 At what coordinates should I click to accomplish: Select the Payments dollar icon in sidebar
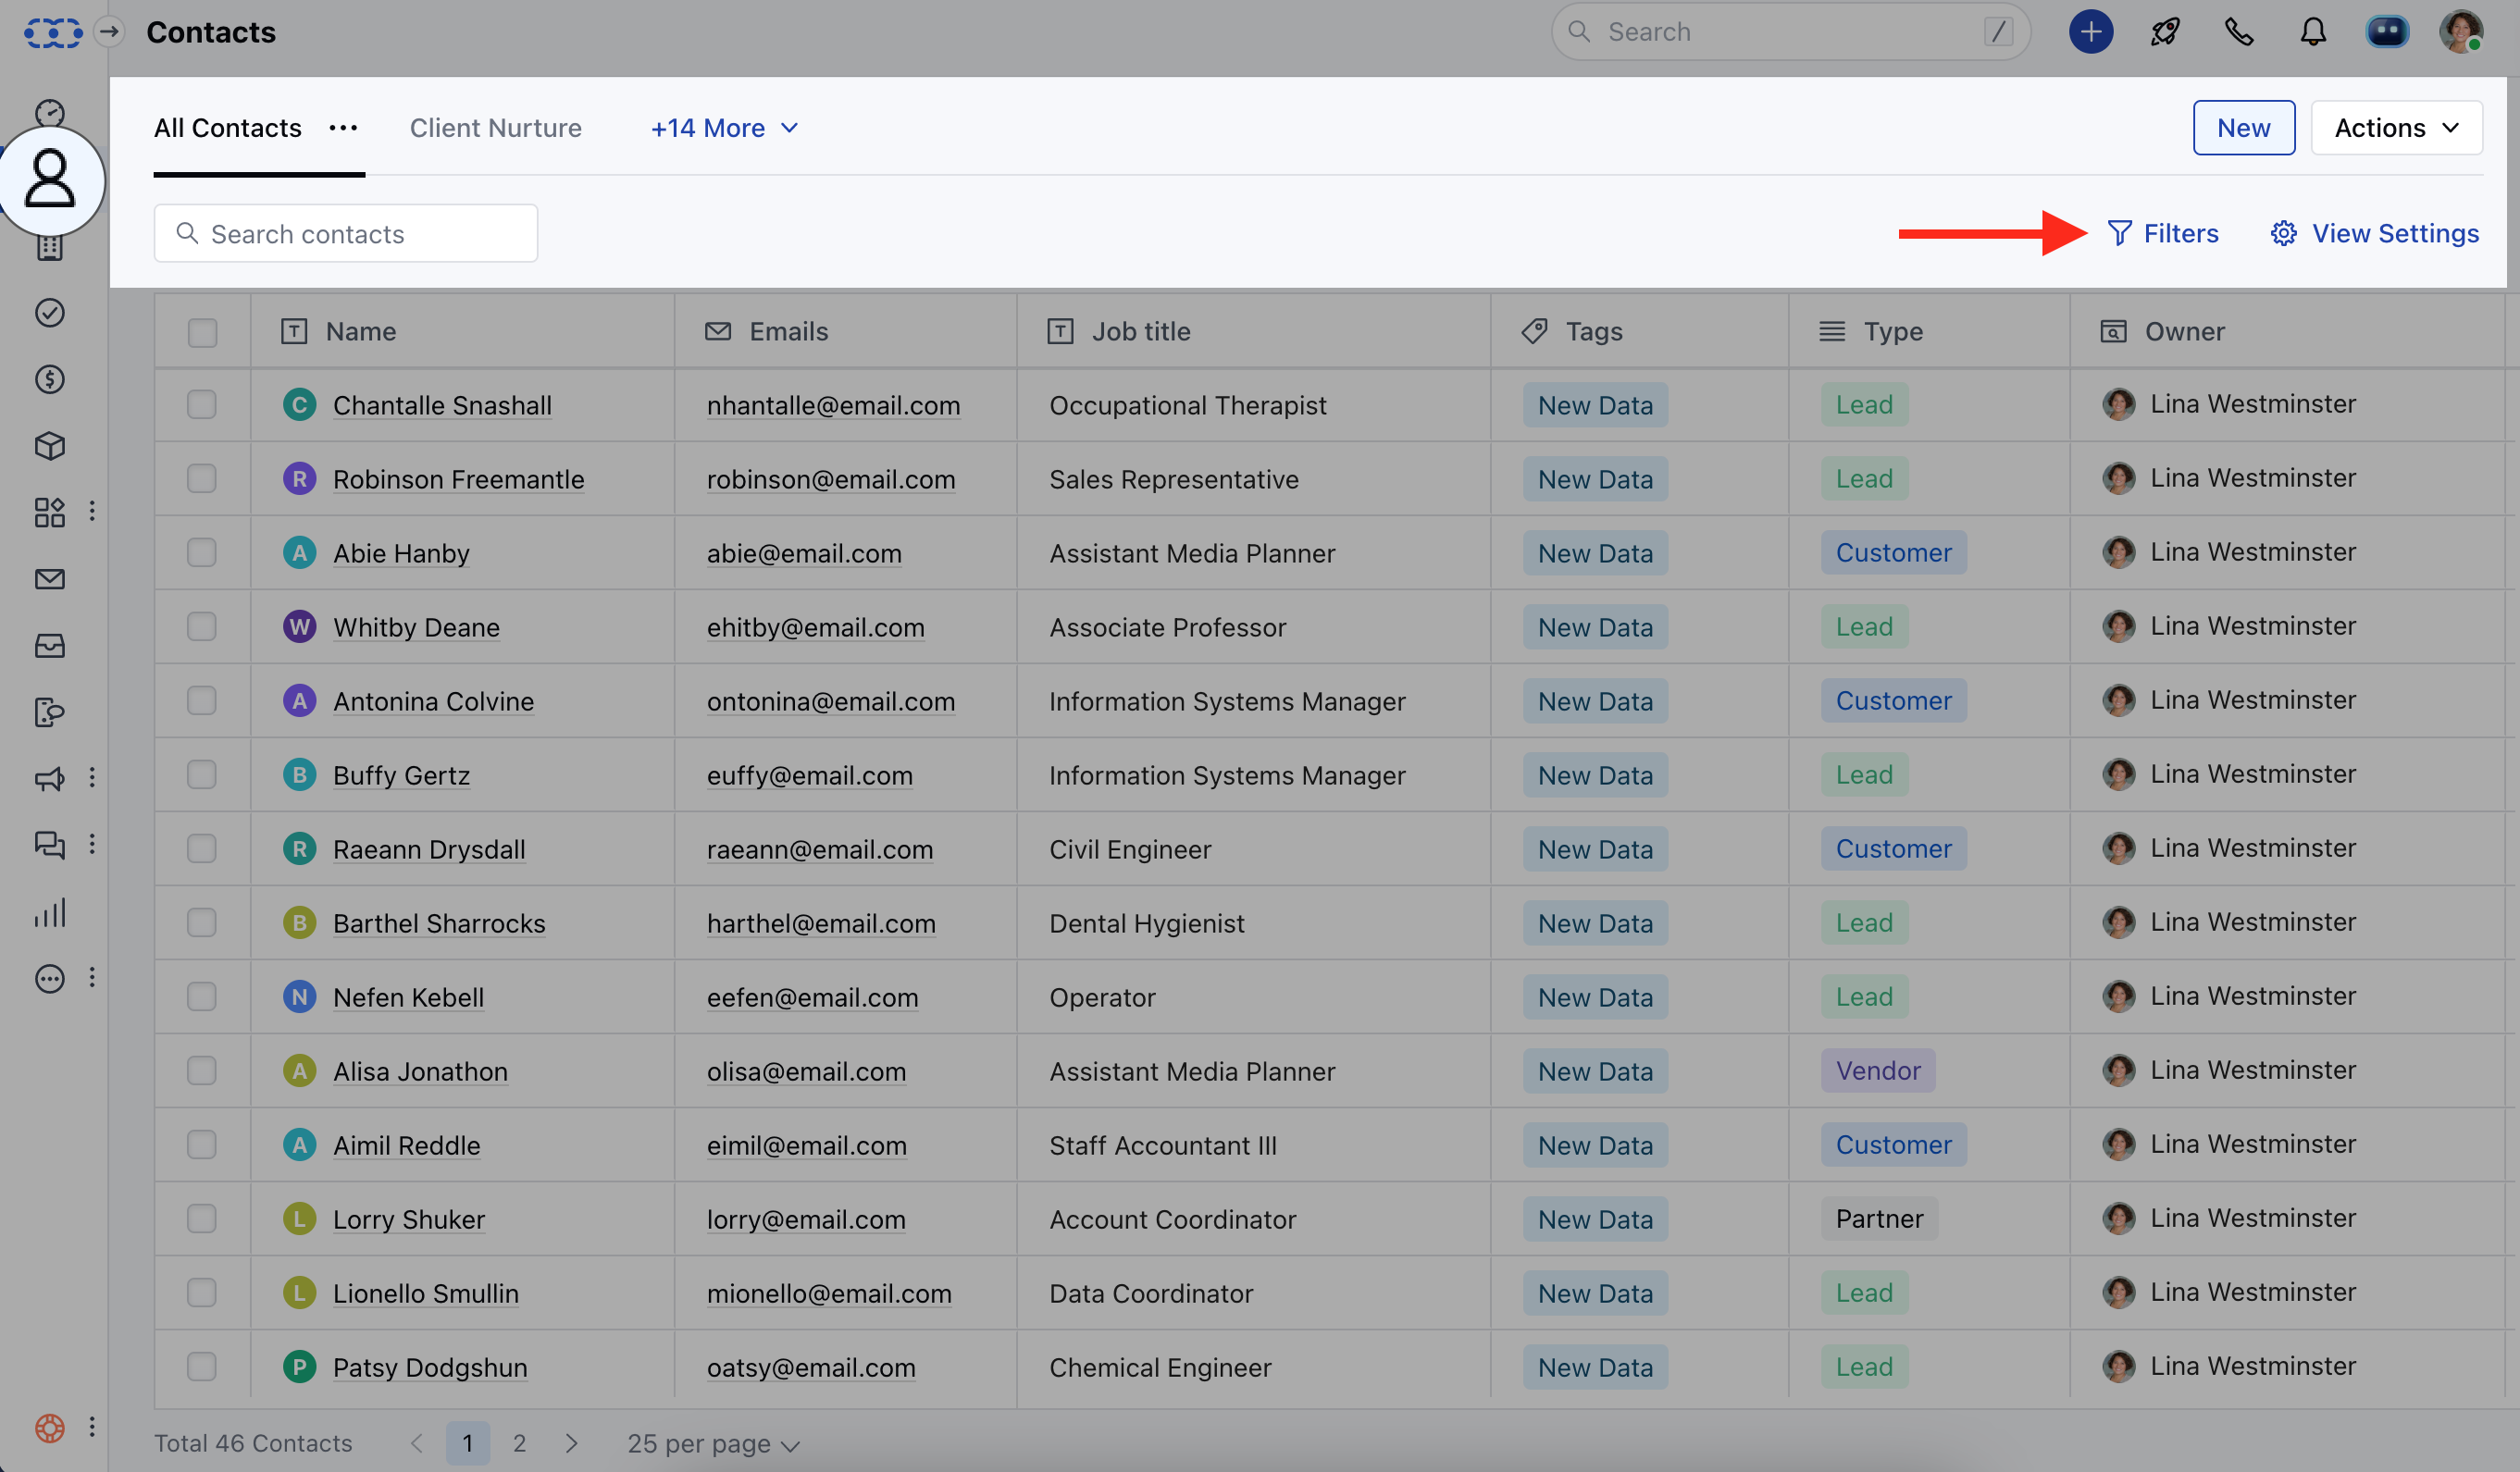pos(49,379)
